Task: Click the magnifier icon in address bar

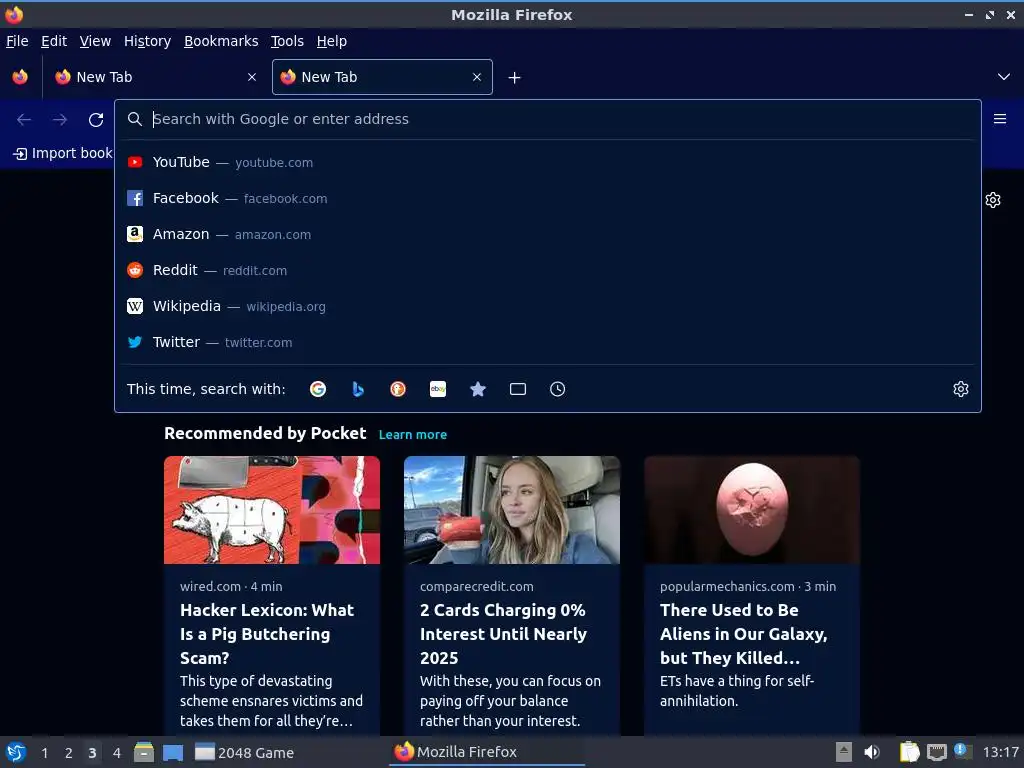Action: [x=135, y=119]
